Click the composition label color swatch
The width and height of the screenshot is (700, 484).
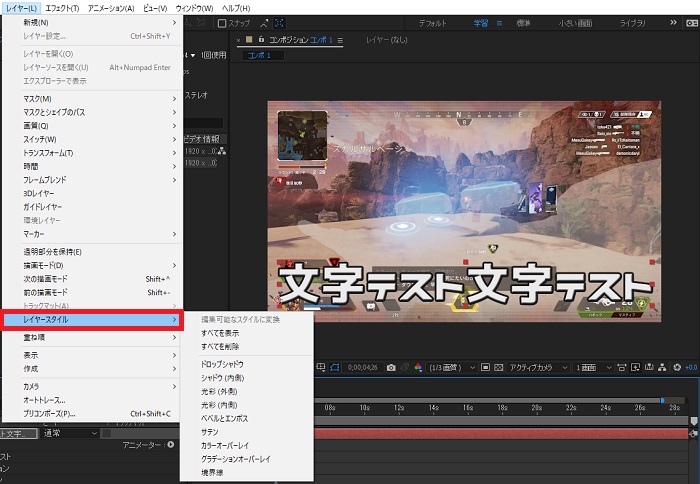tap(249, 39)
